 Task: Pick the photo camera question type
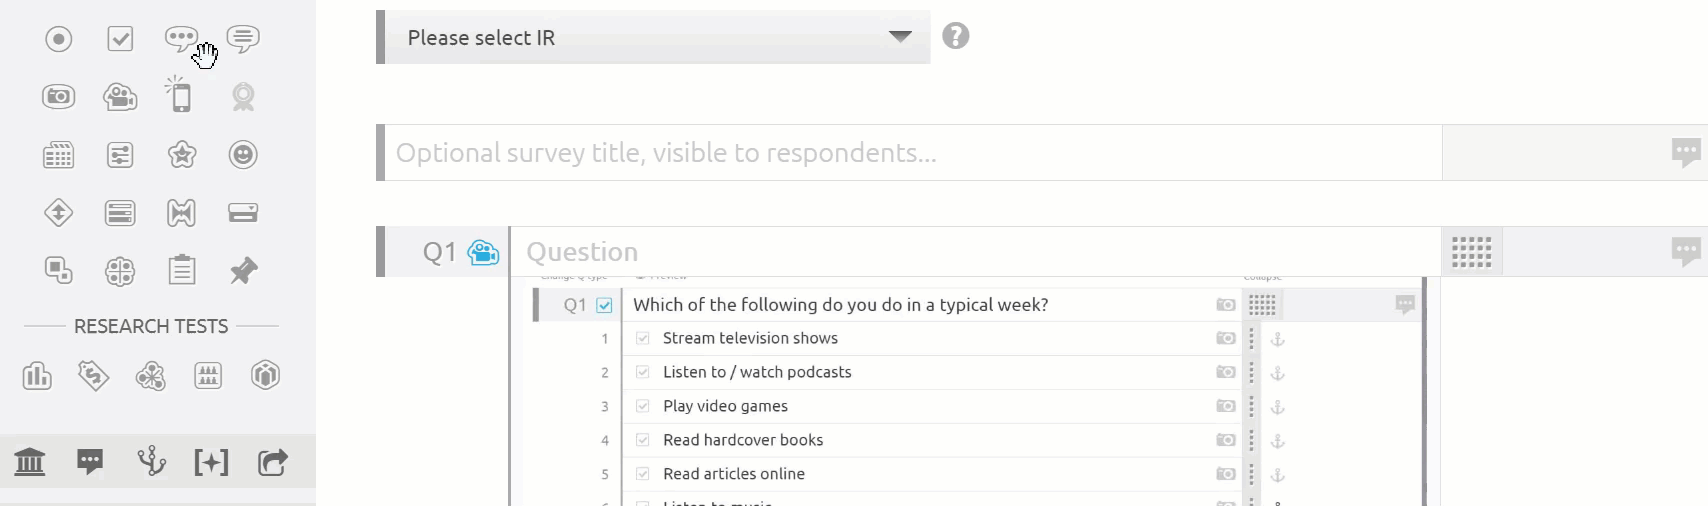point(59,97)
